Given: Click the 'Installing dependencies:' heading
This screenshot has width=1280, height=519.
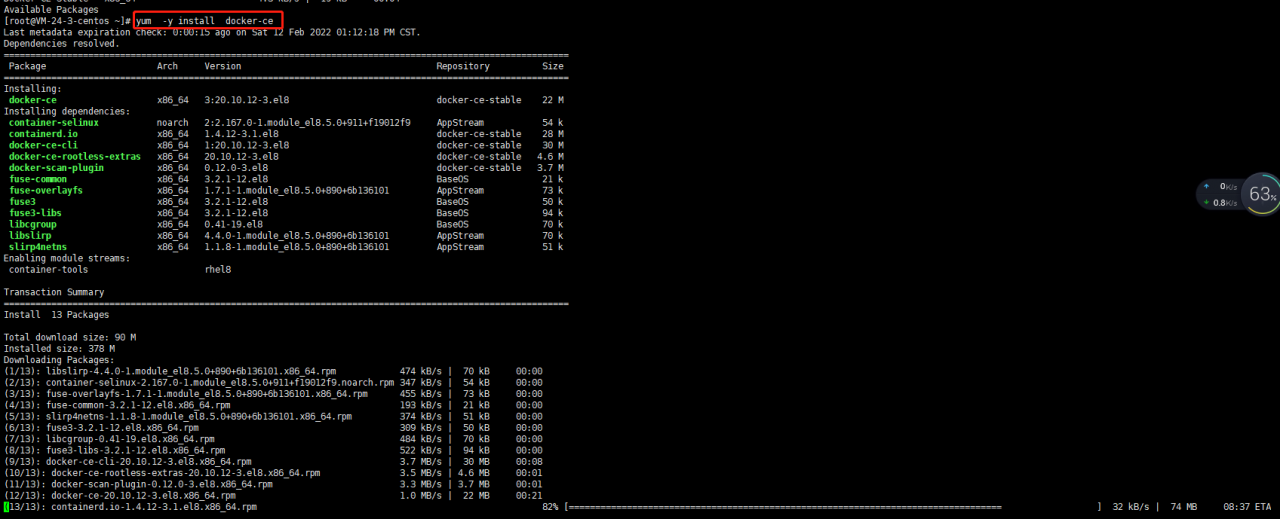Looking at the screenshot, I should coord(66,111).
